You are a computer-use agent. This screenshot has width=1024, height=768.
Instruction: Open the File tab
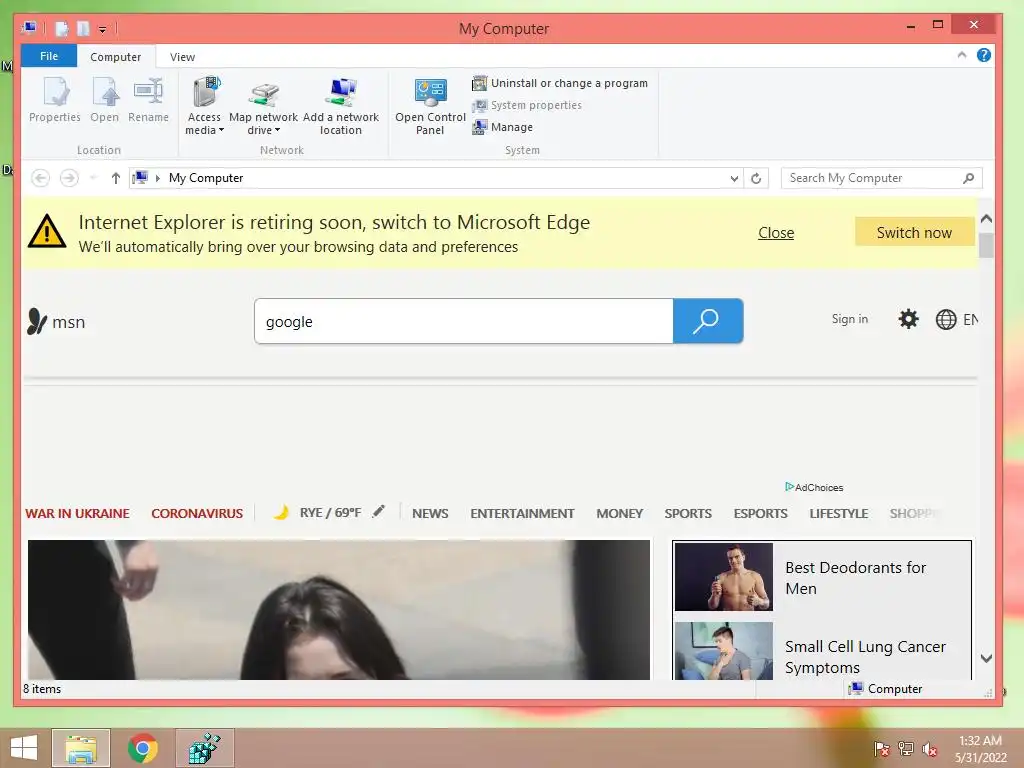click(49, 56)
